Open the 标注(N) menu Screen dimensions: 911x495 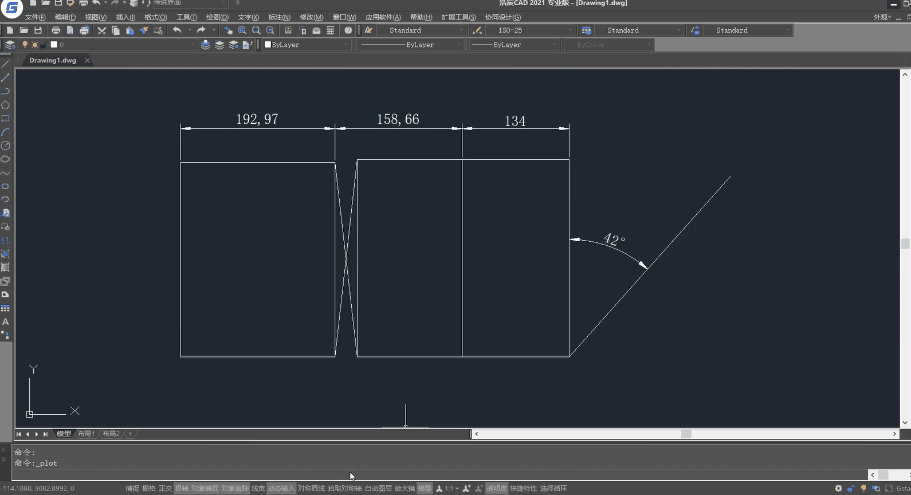click(279, 17)
